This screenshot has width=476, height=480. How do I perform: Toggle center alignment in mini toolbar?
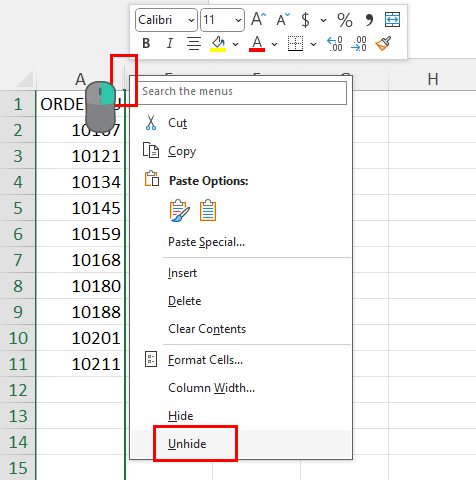pos(194,44)
